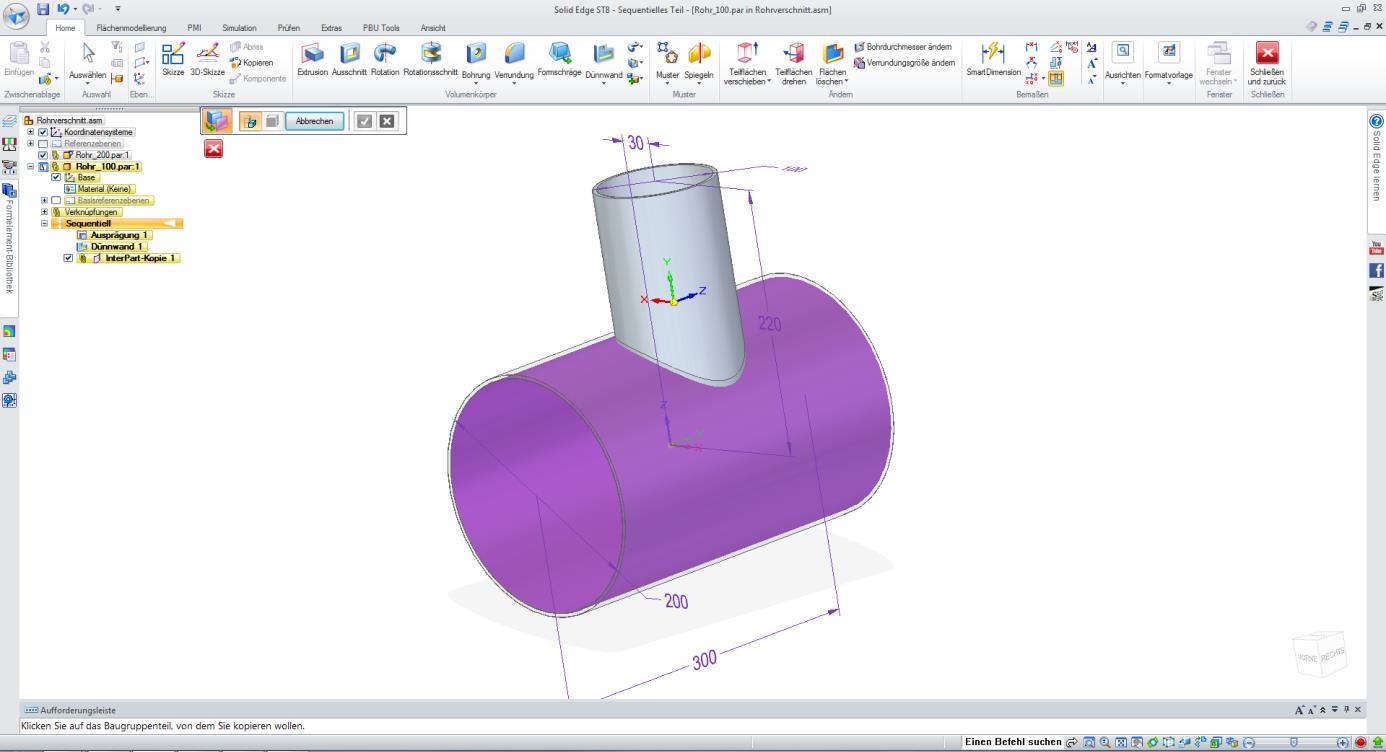Click the Rotation revolve tool
Screen dimensions: 1386x752
click(385, 59)
